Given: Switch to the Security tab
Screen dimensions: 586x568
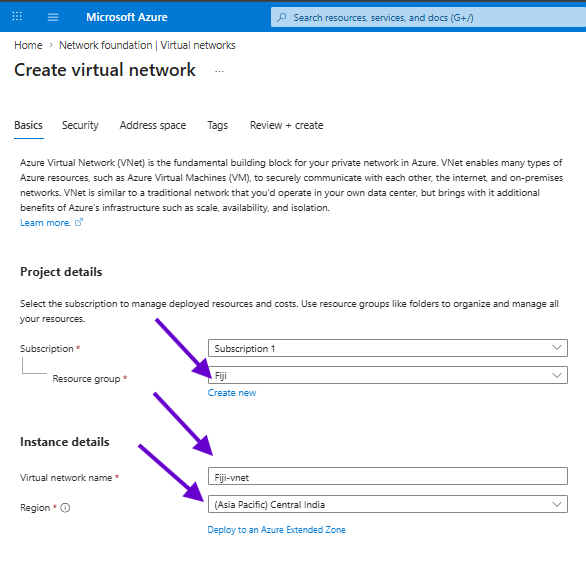Looking at the screenshot, I should pyautogui.click(x=80, y=125).
